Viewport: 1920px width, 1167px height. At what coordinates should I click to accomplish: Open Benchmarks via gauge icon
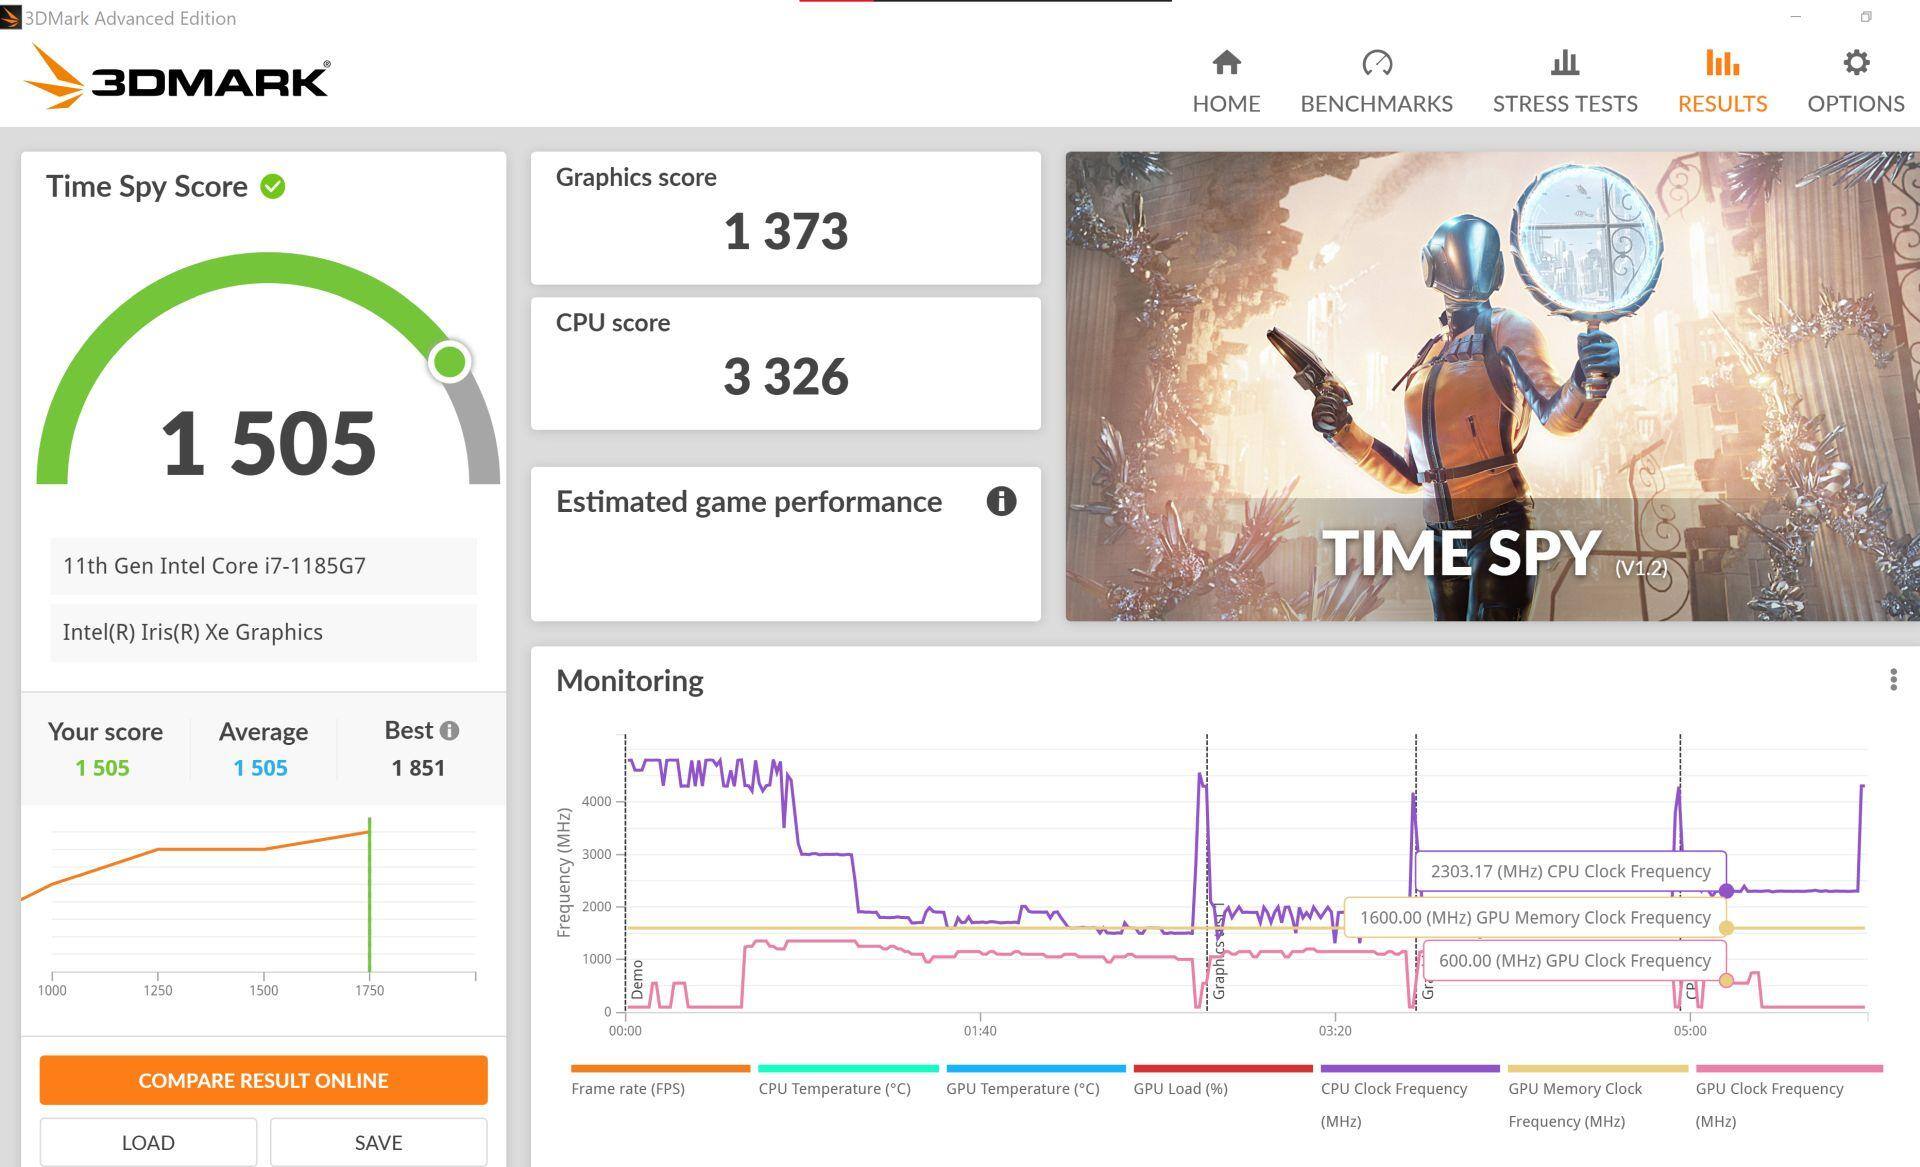(1376, 64)
